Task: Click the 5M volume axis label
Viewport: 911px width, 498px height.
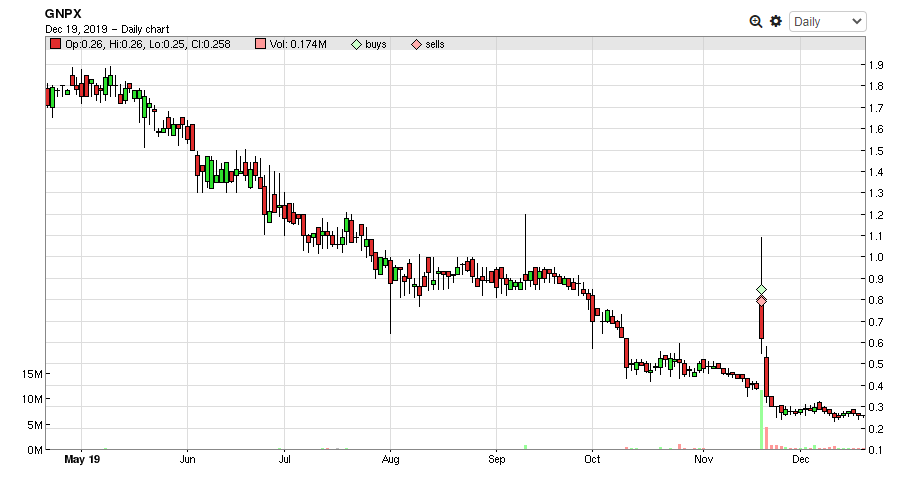Action: 35,425
